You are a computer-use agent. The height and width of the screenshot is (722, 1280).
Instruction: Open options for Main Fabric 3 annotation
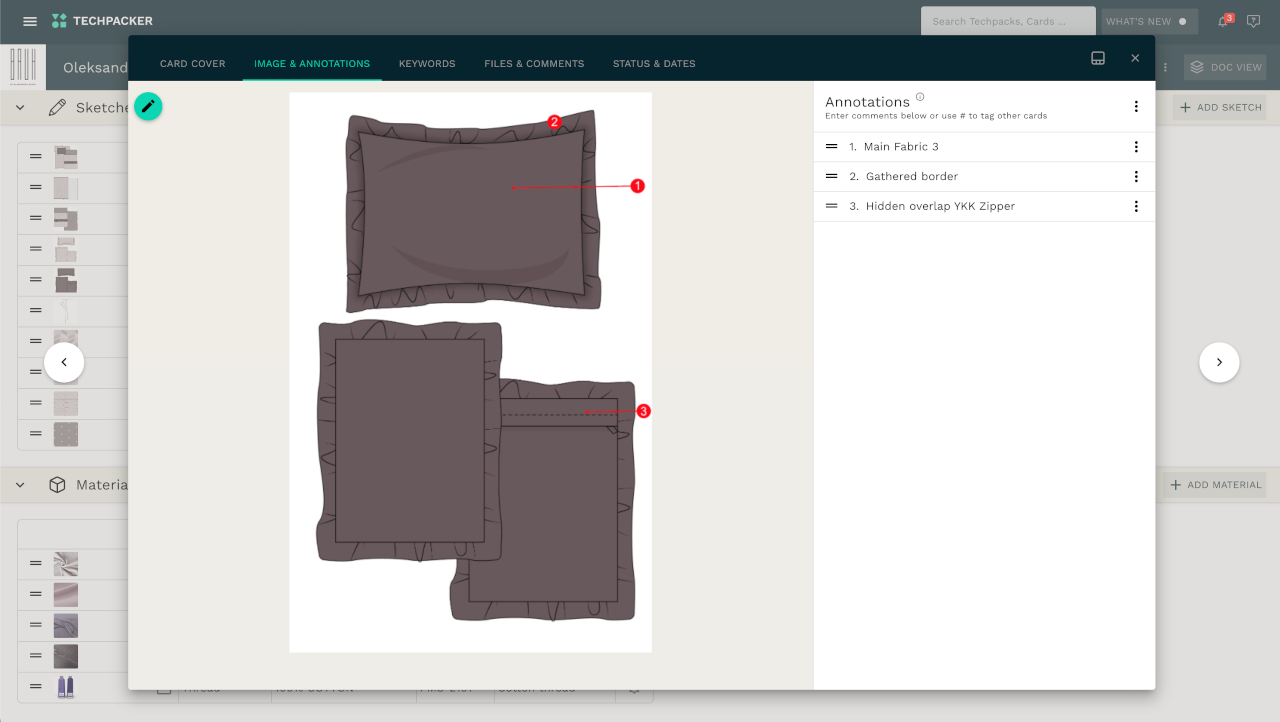(x=1136, y=147)
